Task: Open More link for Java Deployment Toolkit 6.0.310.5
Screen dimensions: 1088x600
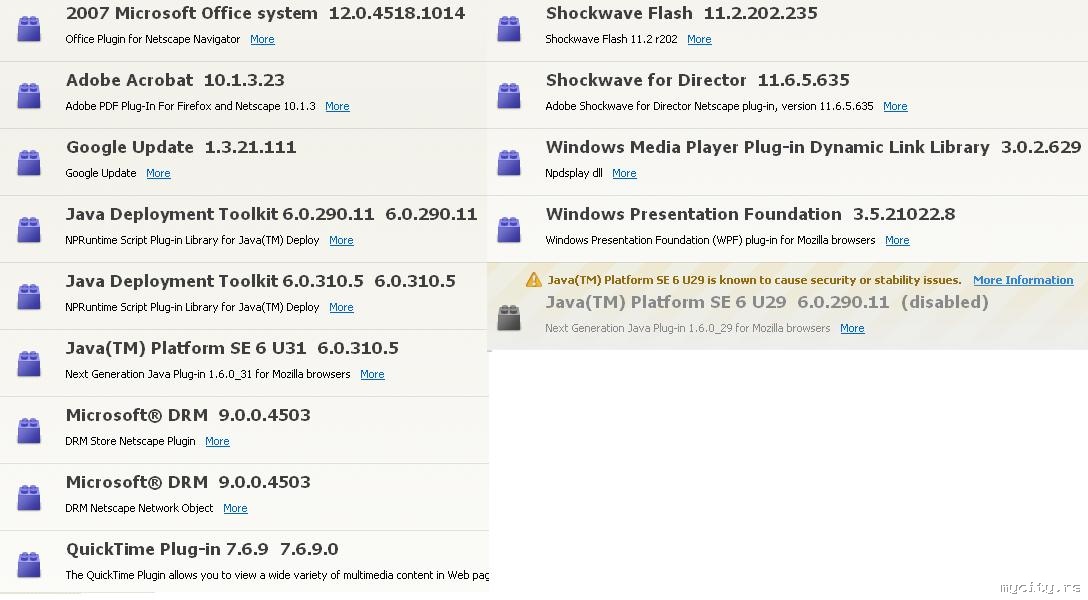Action: pos(341,307)
